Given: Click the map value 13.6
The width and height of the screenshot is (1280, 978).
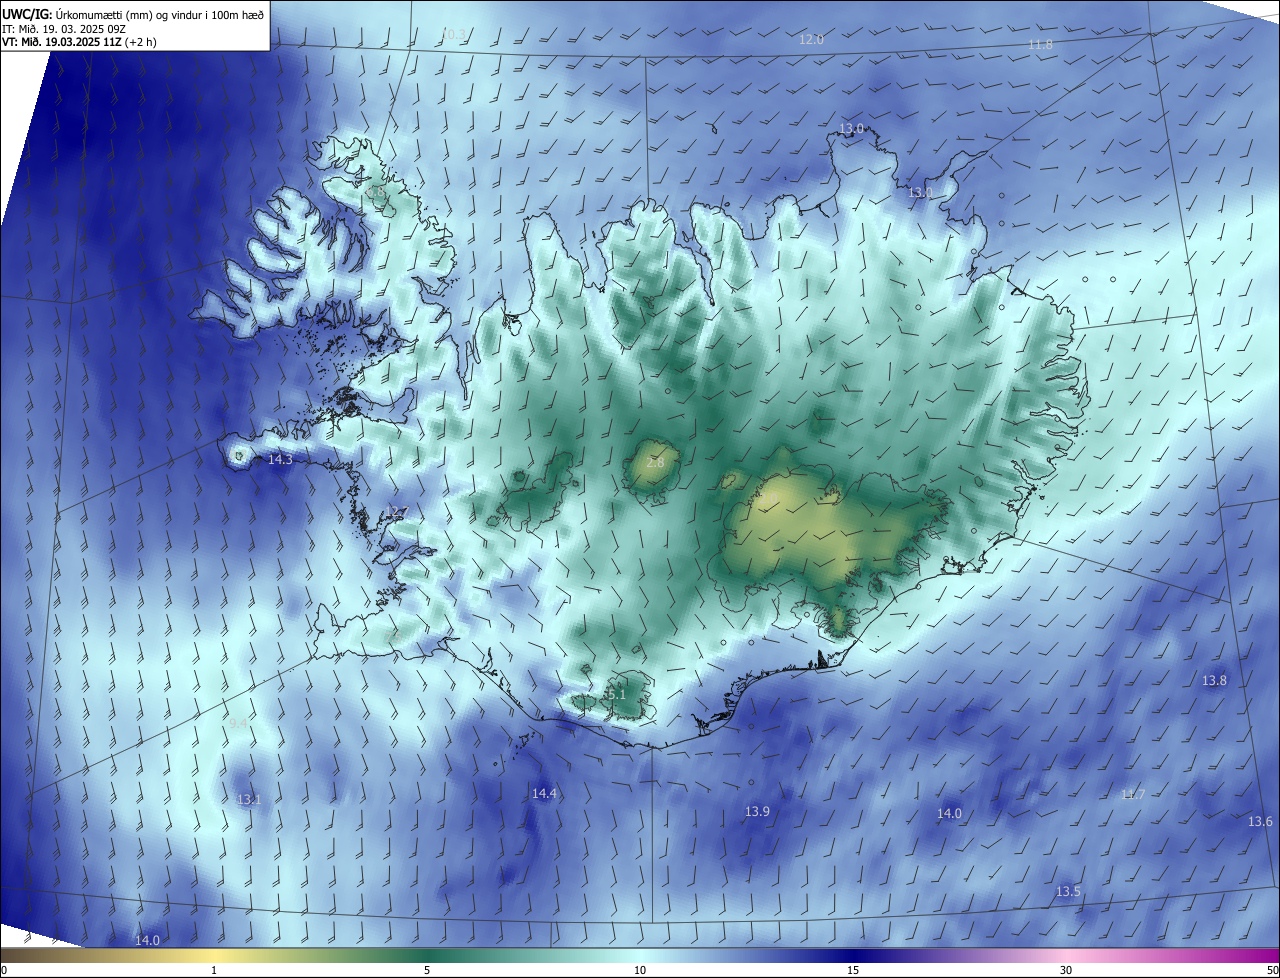Looking at the screenshot, I should pos(1260,822).
